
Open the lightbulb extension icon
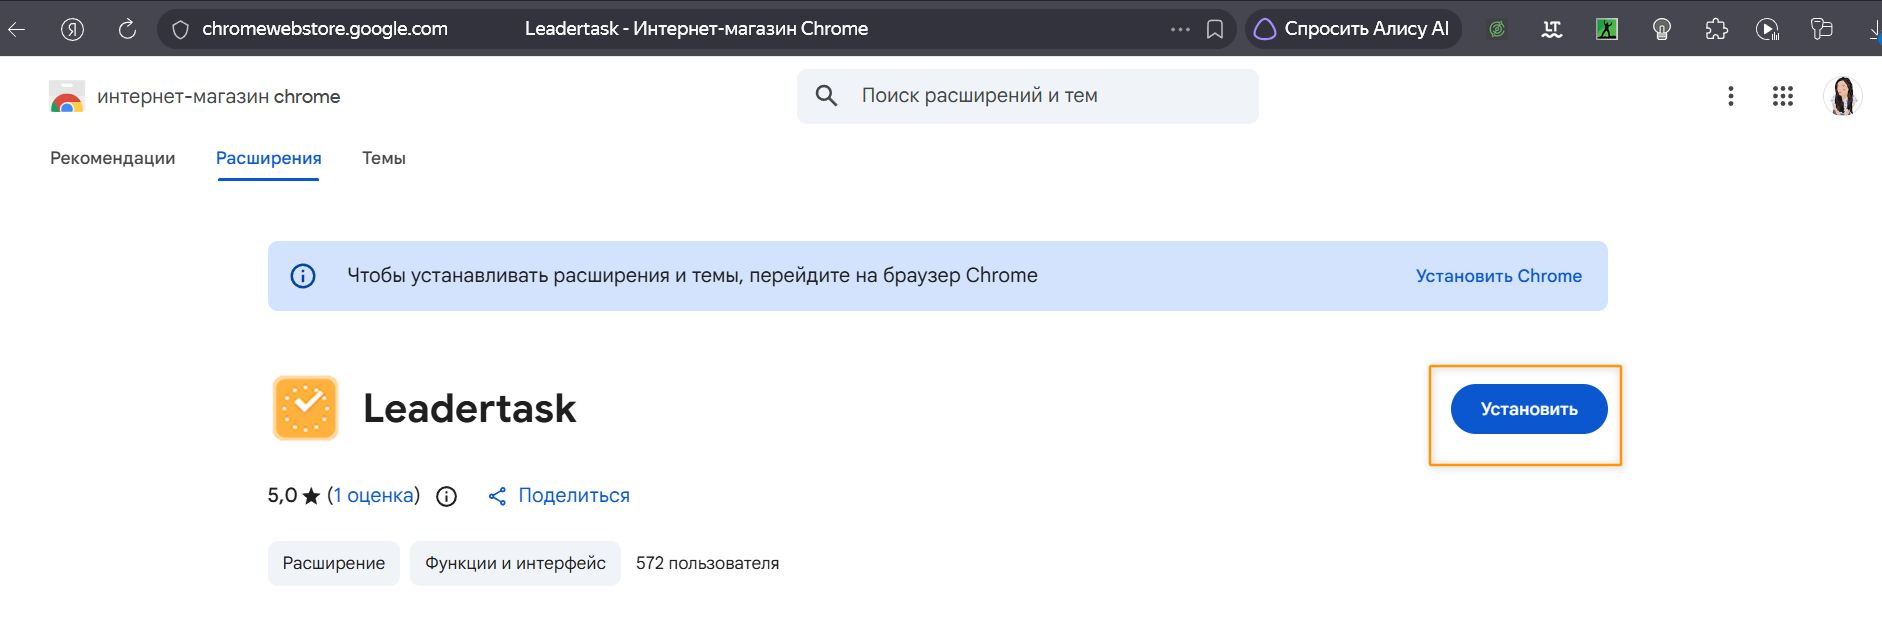click(x=1662, y=29)
